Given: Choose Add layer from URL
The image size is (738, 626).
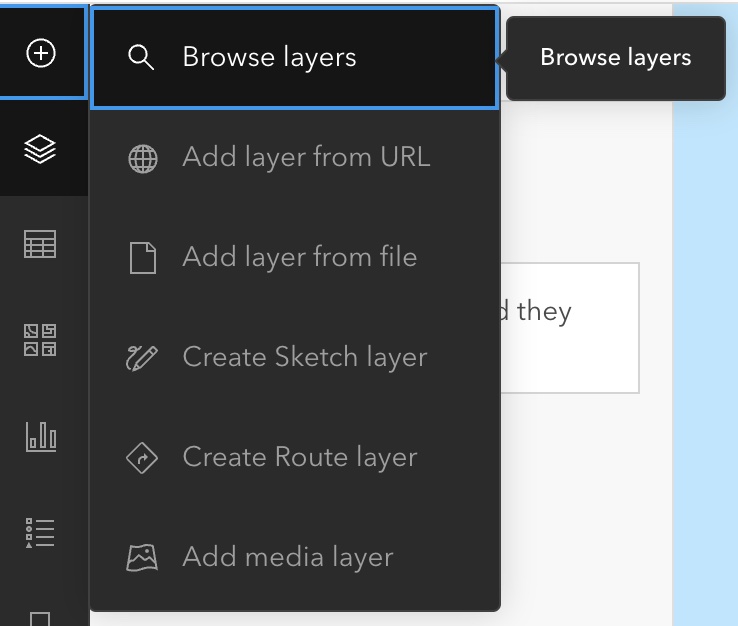Looking at the screenshot, I should tap(305, 157).
